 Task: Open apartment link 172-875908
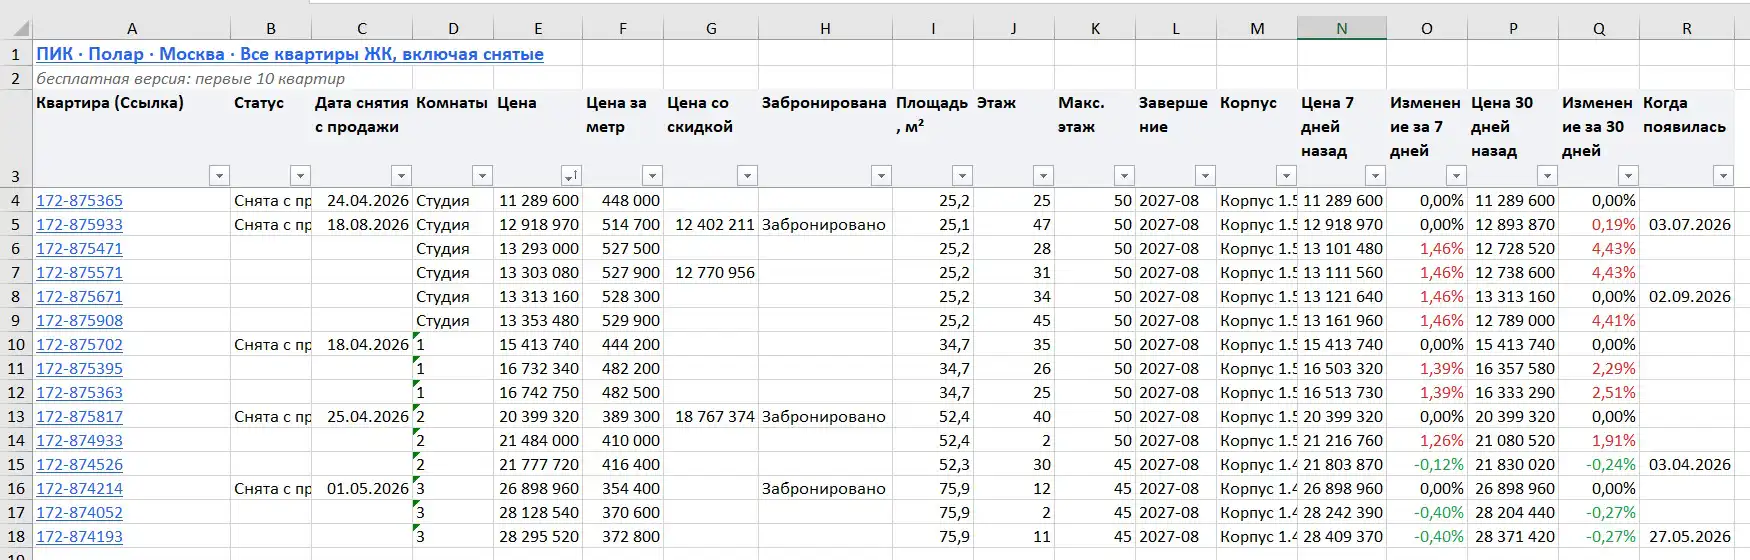click(x=79, y=320)
